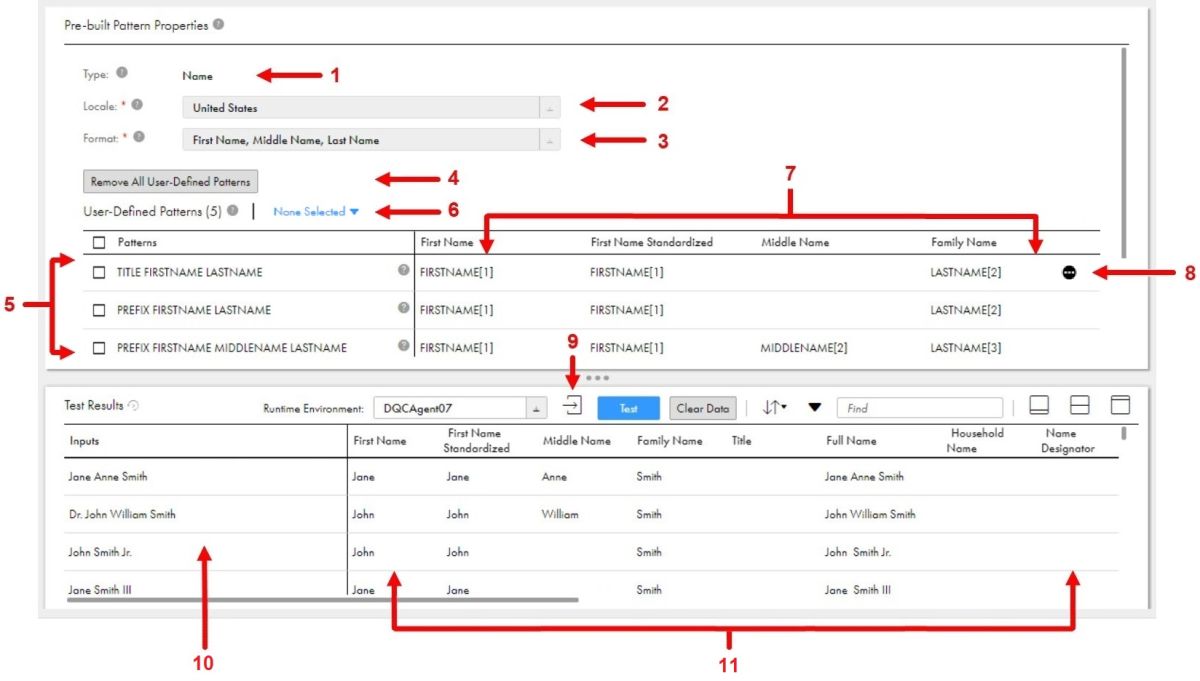This screenshot has height=681, width=1200.
Task: Click the Anne middle name result cell
Action: [554, 477]
